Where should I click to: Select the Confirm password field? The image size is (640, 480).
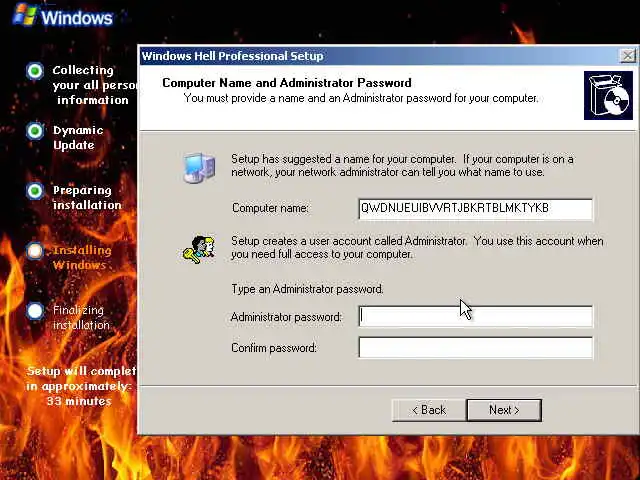pyautogui.click(x=476, y=347)
